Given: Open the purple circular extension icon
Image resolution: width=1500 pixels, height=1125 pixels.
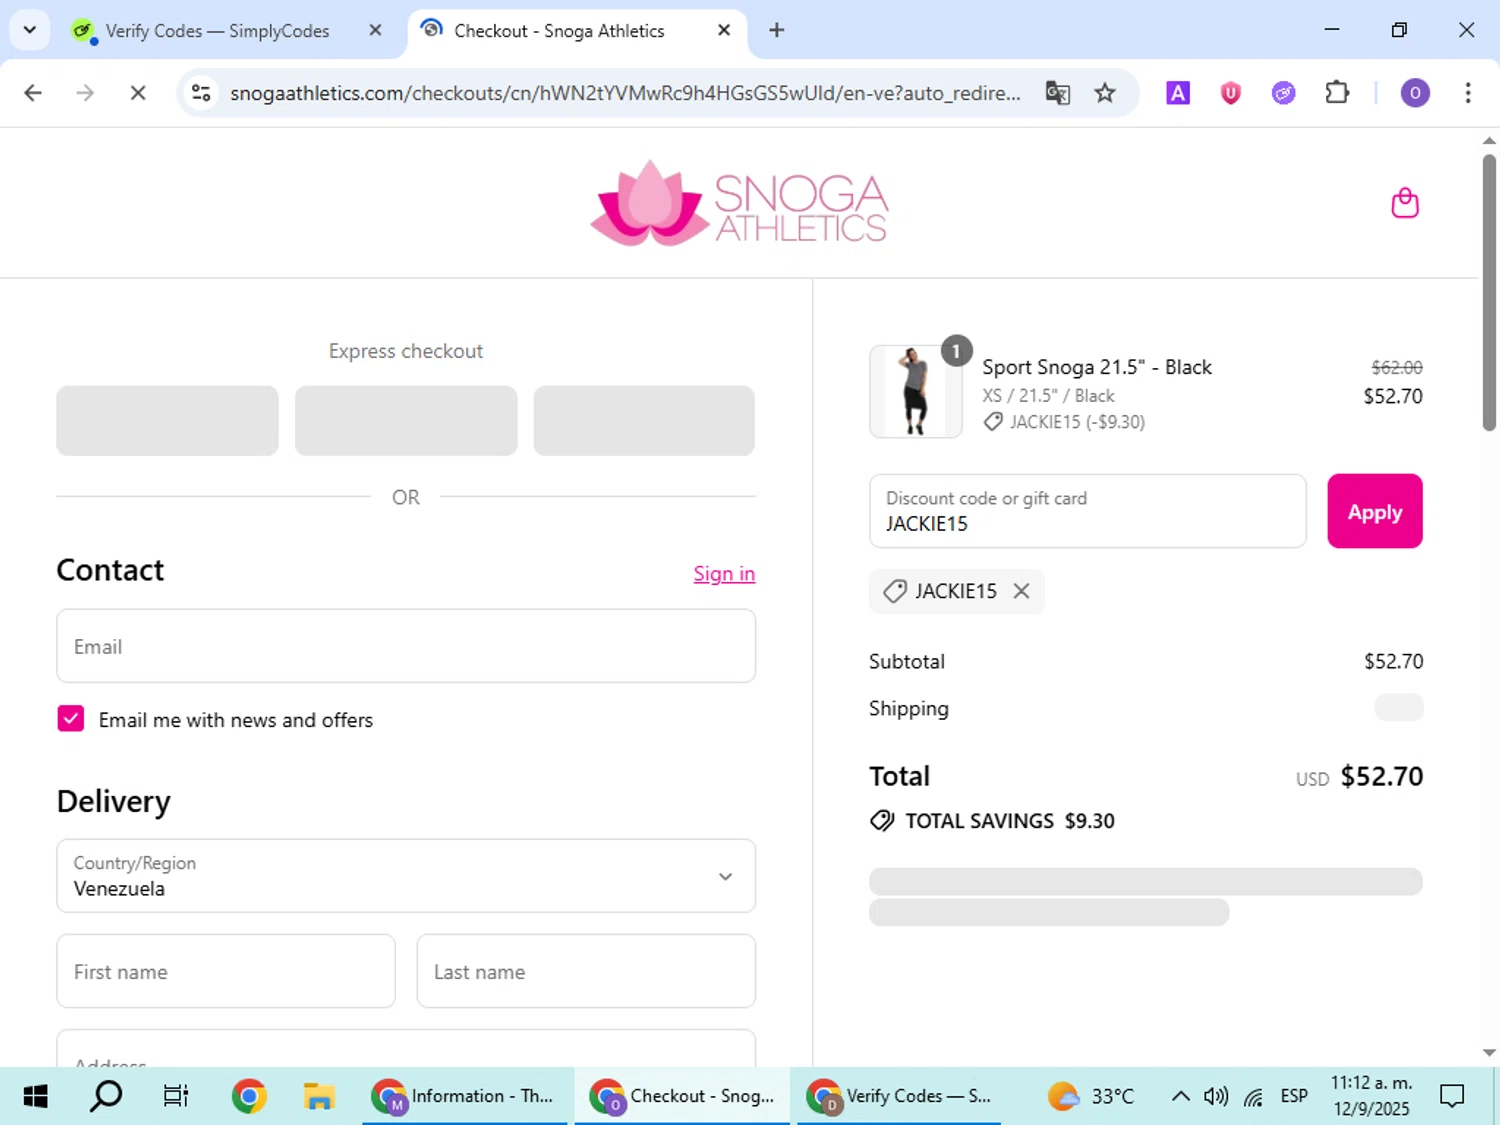Looking at the screenshot, I should point(1283,93).
